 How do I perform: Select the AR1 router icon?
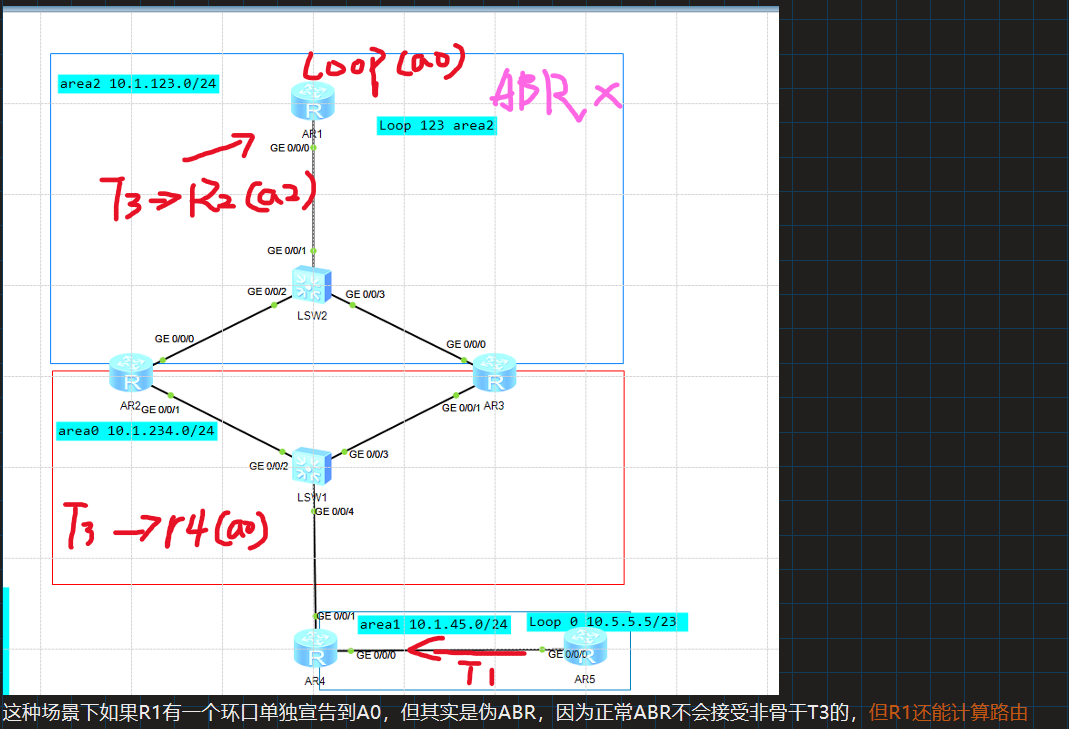pos(312,101)
